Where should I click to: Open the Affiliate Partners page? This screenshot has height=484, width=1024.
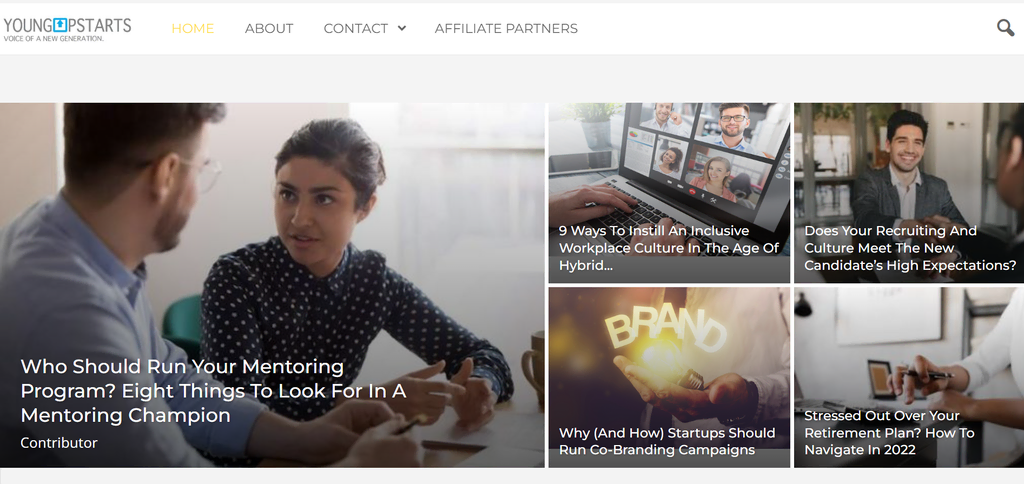[506, 28]
